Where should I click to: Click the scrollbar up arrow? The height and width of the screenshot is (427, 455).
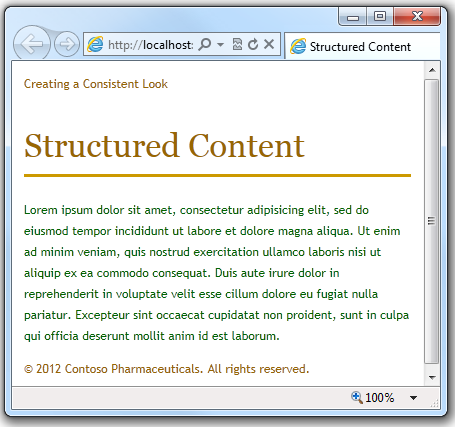[432, 70]
